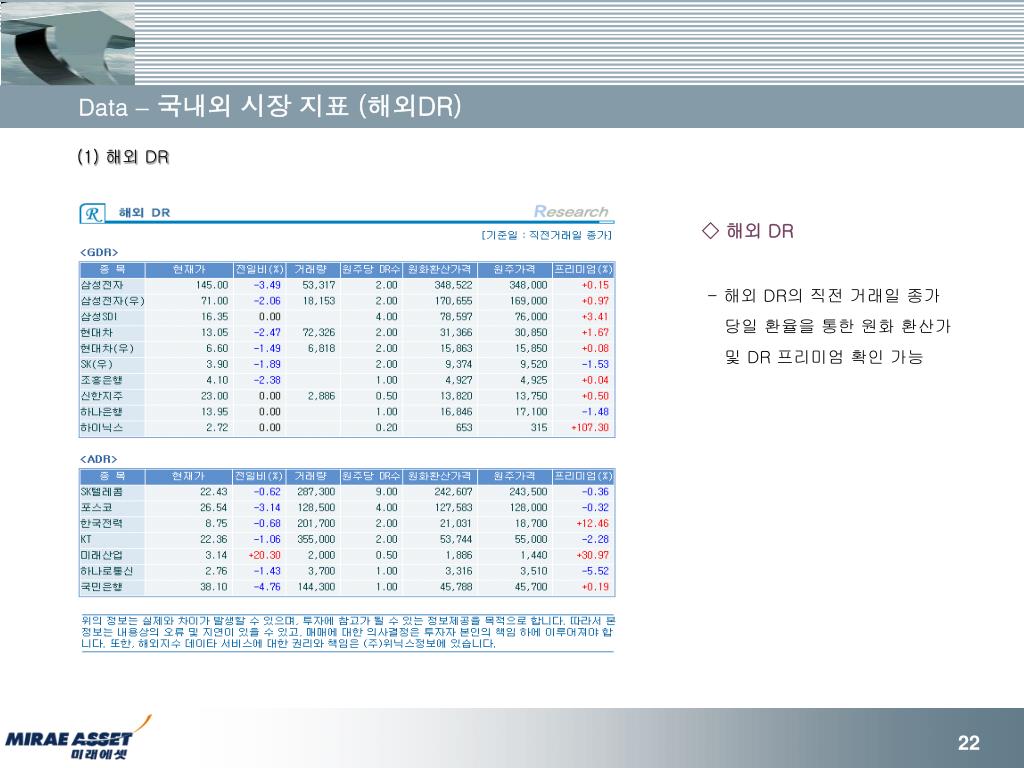Click the '프리미엄(%)' header in GDR table
Viewport: 1024px width, 768px height.
pos(583,269)
